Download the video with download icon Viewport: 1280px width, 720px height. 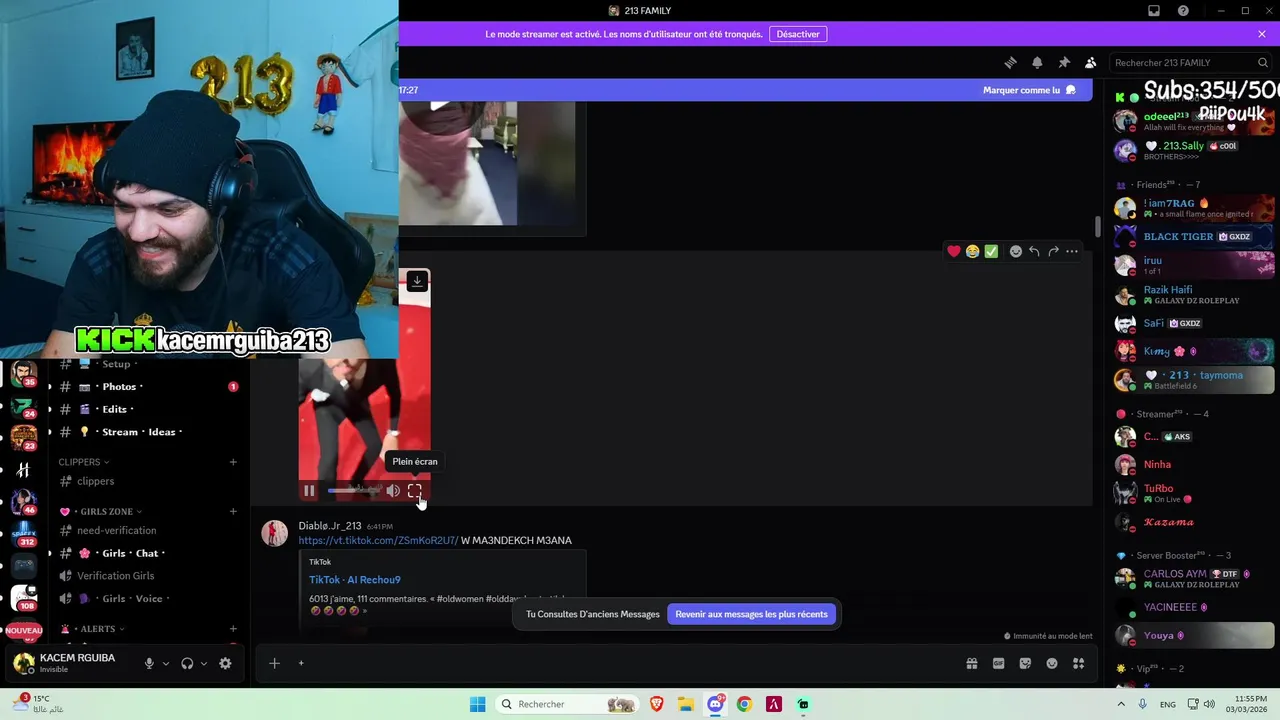tap(417, 281)
